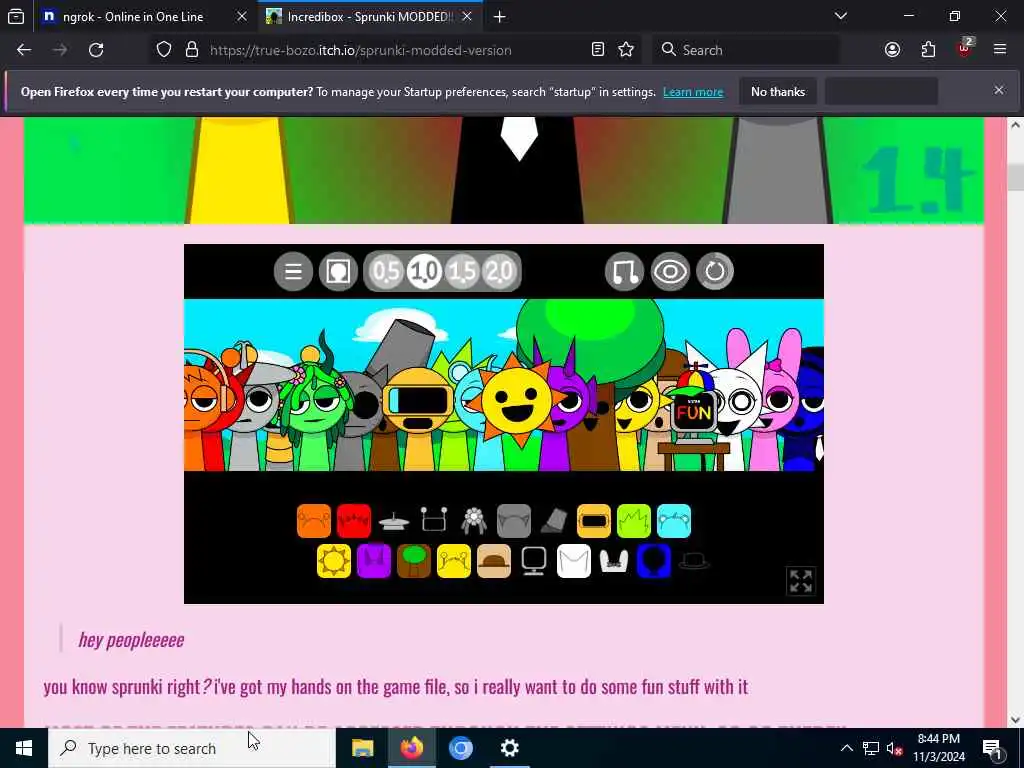The width and height of the screenshot is (1024, 768).
Task: Pick the gray tilted bucket icon
Action: 554,521
